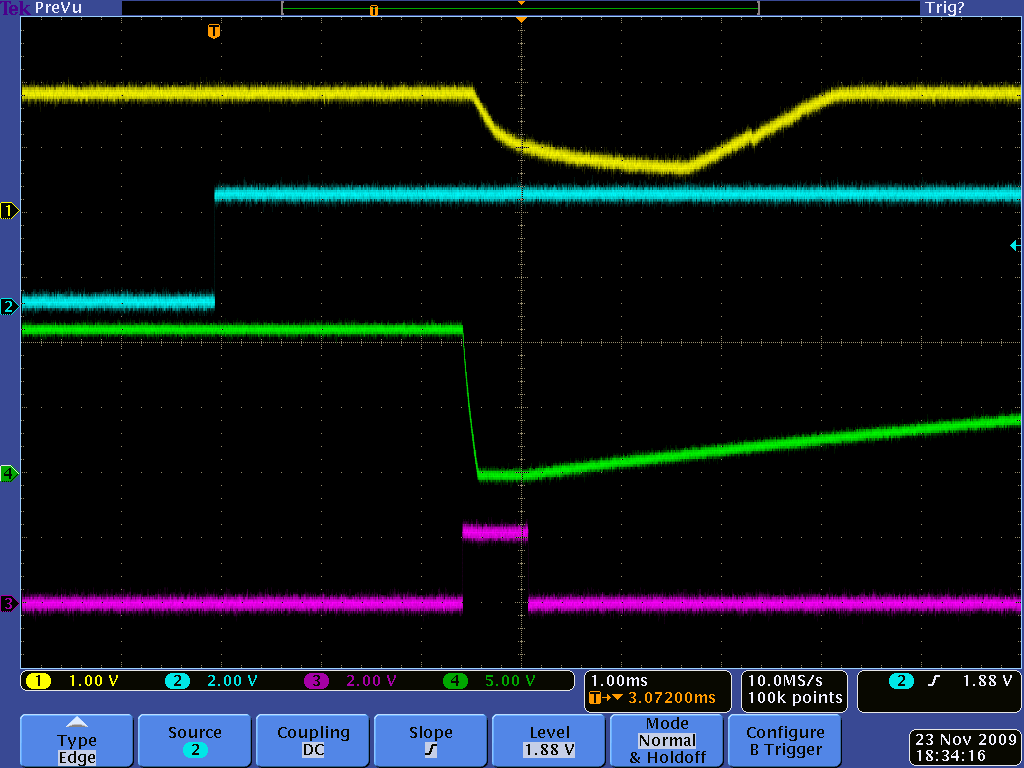Click the channel 4 green ground marker

click(x=9, y=474)
